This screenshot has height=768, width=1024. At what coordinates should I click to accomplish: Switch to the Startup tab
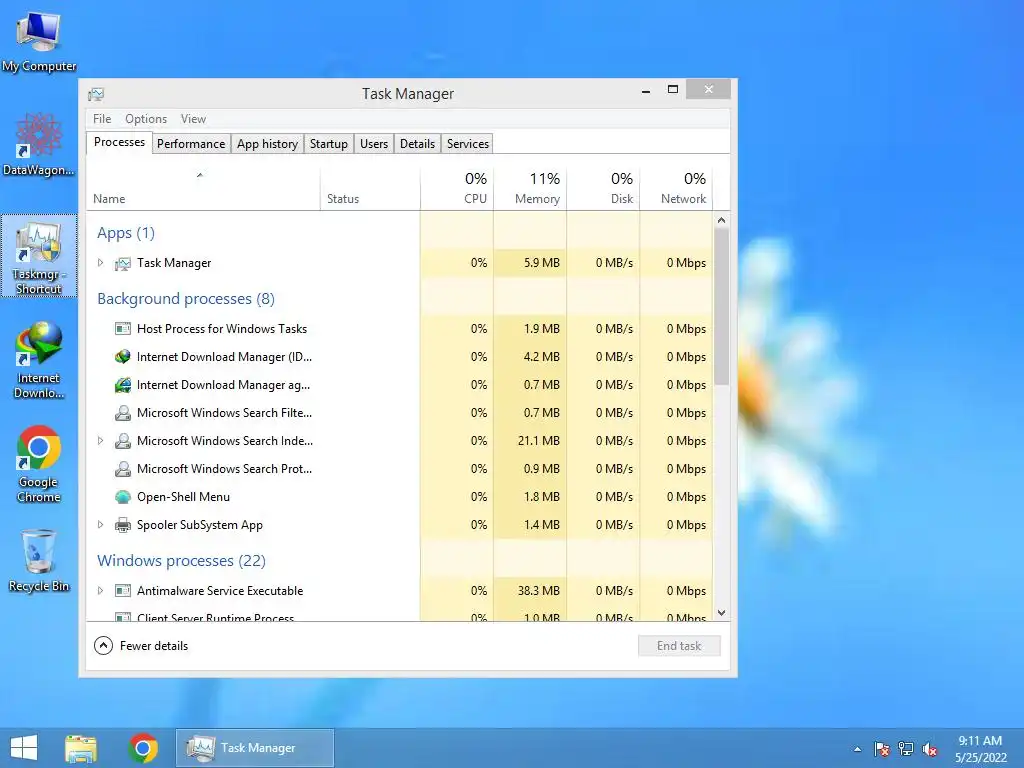click(x=328, y=144)
